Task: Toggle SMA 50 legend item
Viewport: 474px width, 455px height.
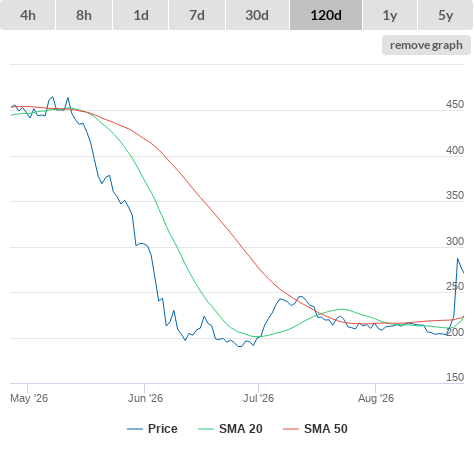Action: 315,429
